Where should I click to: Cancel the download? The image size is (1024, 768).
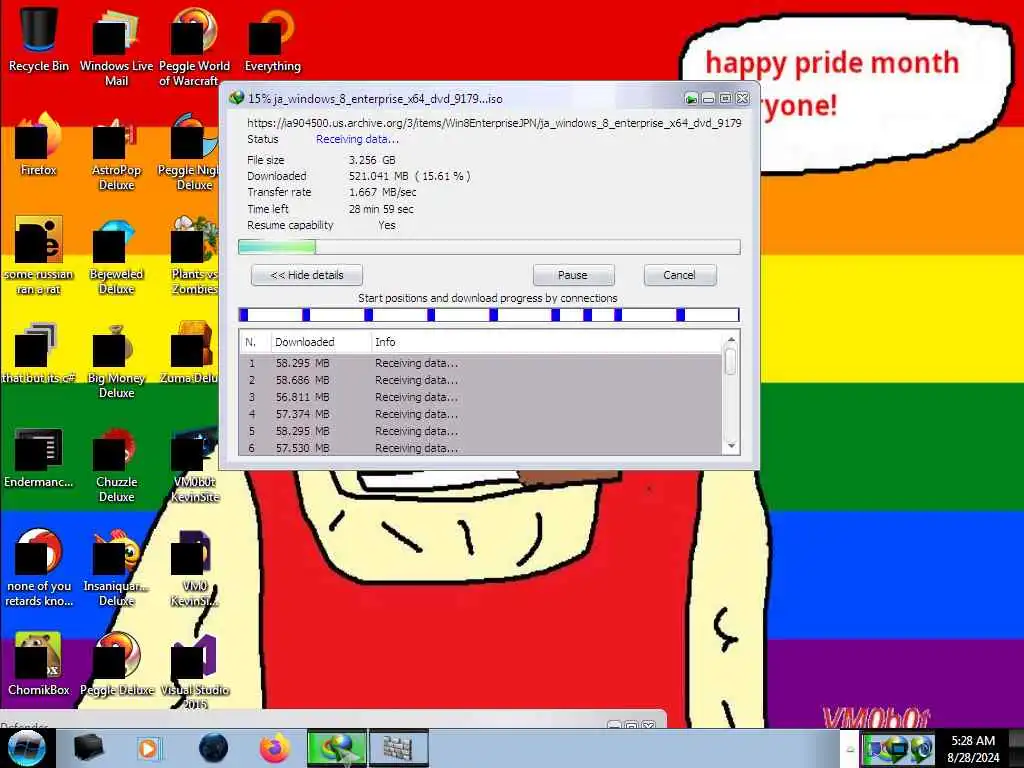[x=679, y=275]
